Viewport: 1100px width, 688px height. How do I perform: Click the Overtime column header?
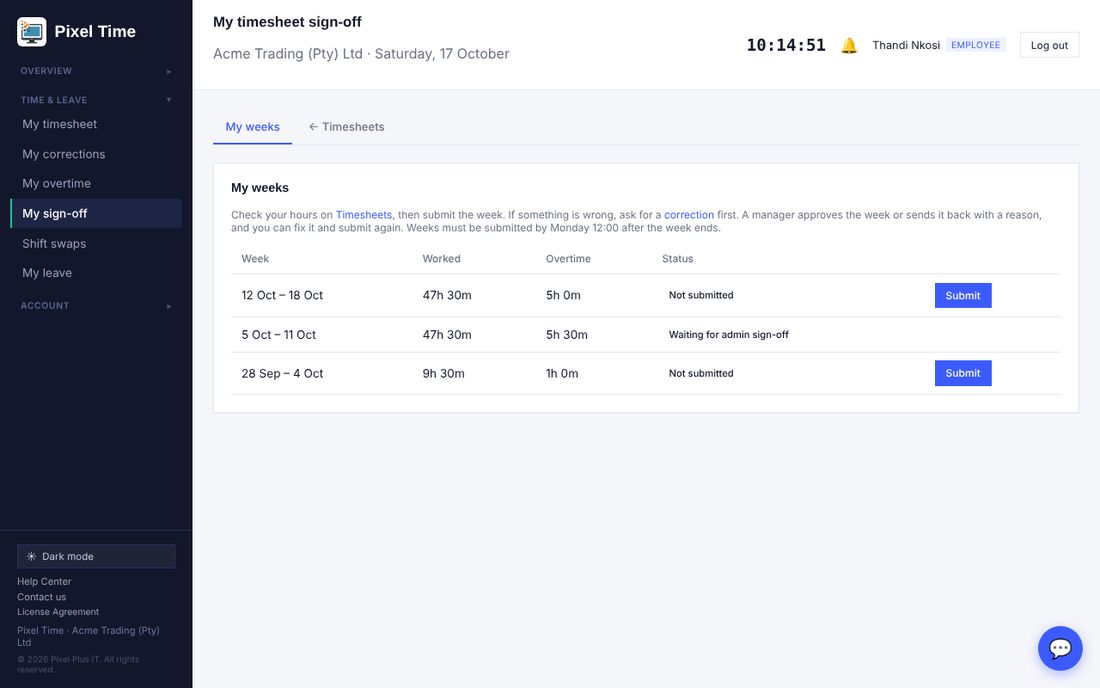coord(568,259)
